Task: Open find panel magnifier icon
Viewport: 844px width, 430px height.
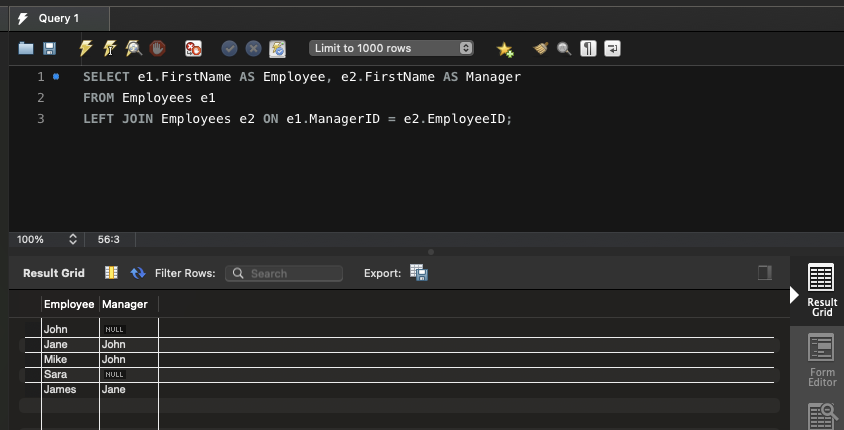Action: pyautogui.click(x=564, y=48)
